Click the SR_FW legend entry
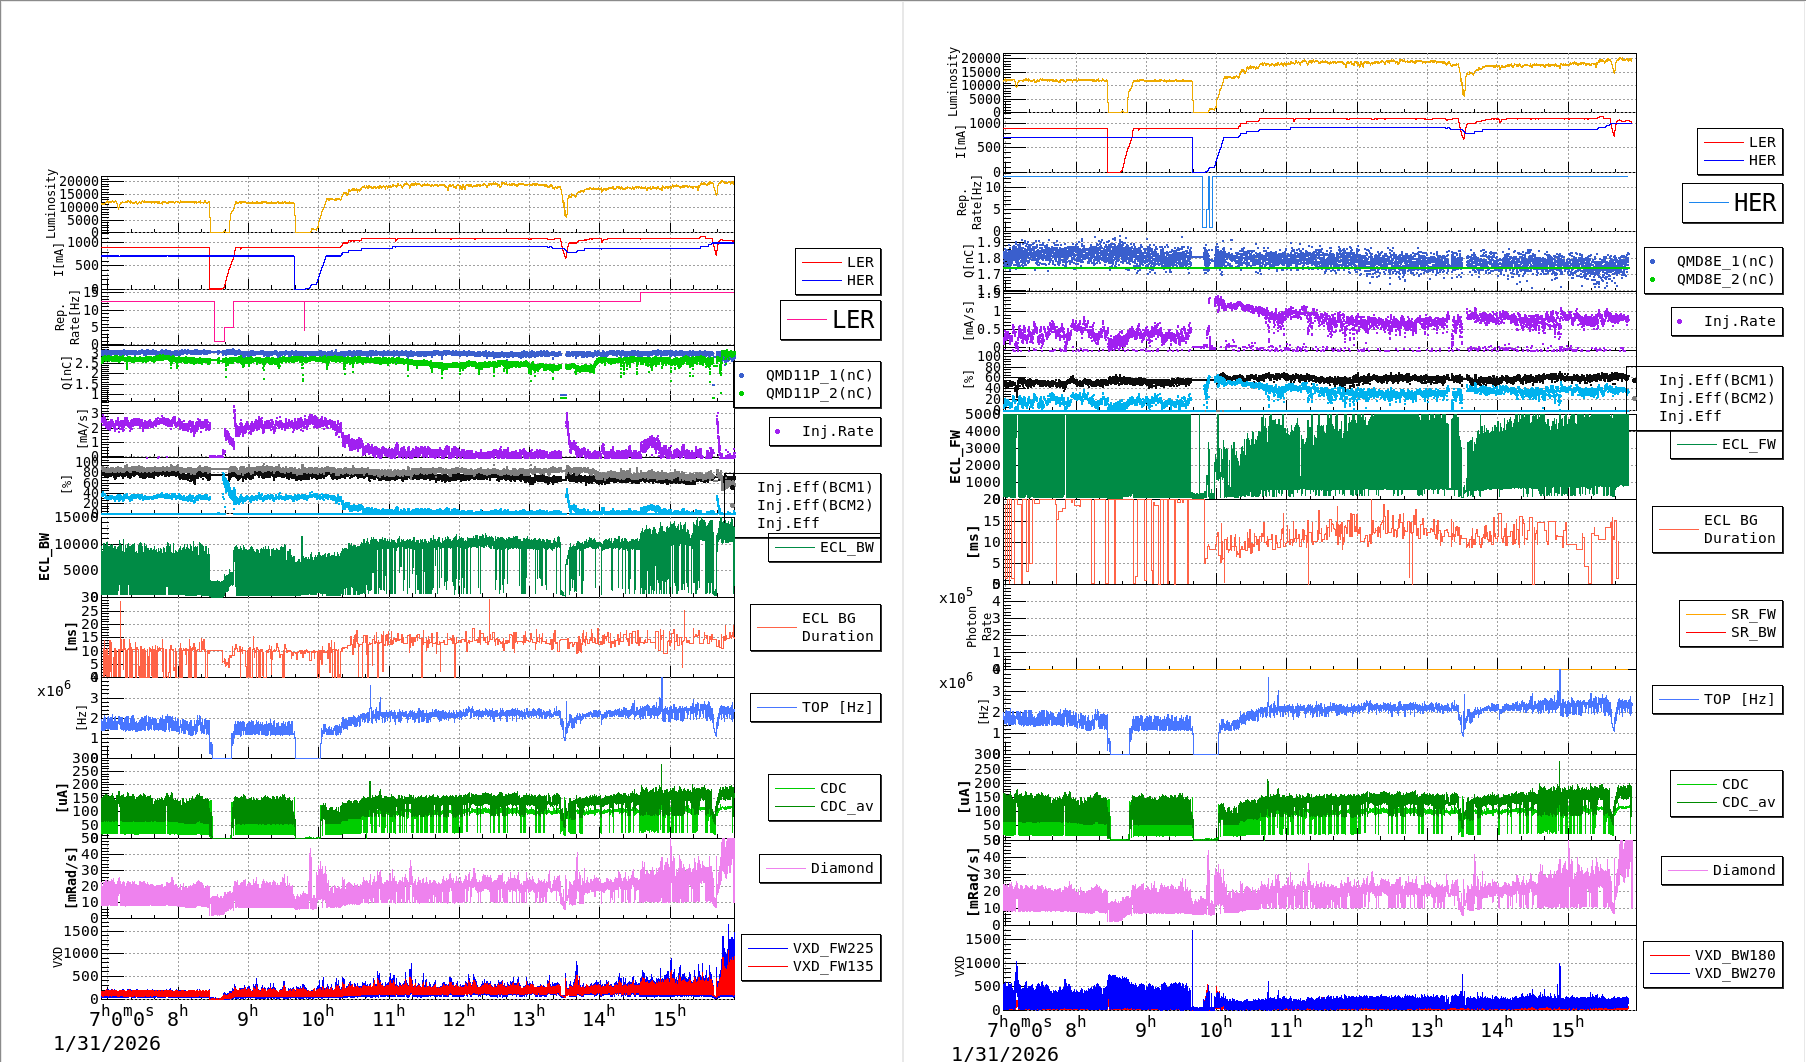This screenshot has width=1806, height=1062. 1731,614
